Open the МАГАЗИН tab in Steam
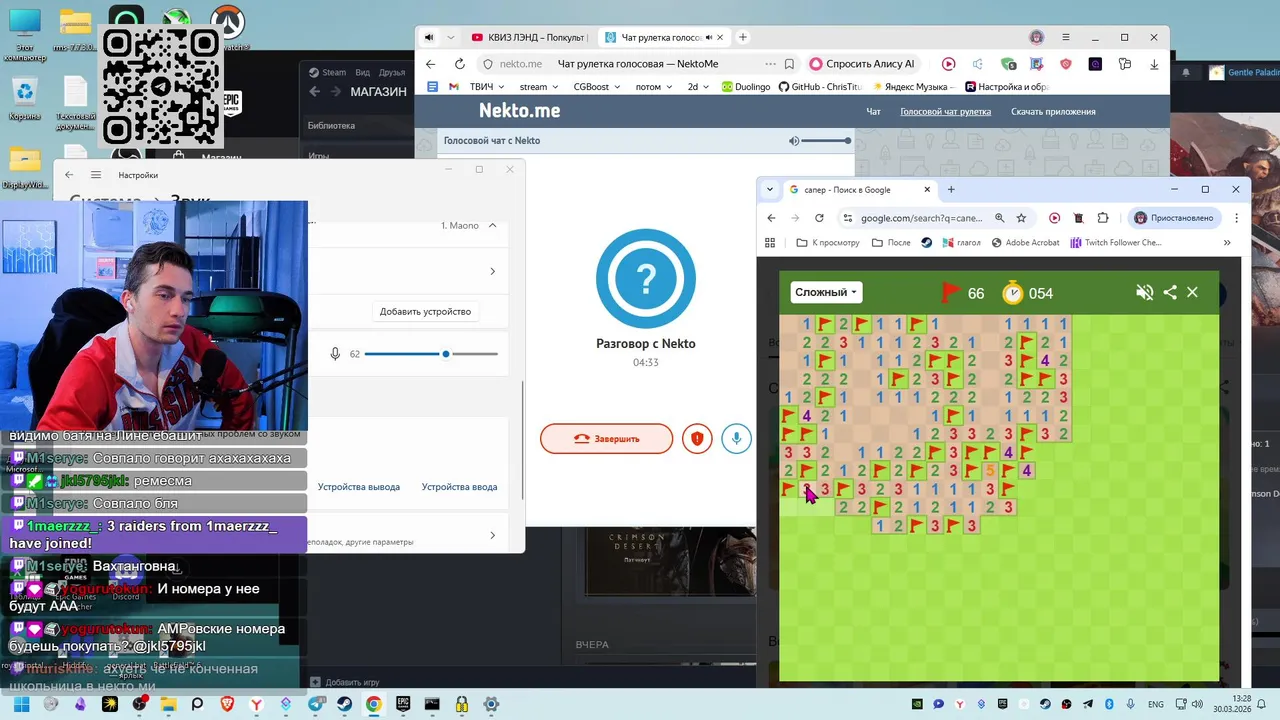The height and width of the screenshot is (720, 1280). coord(378,92)
